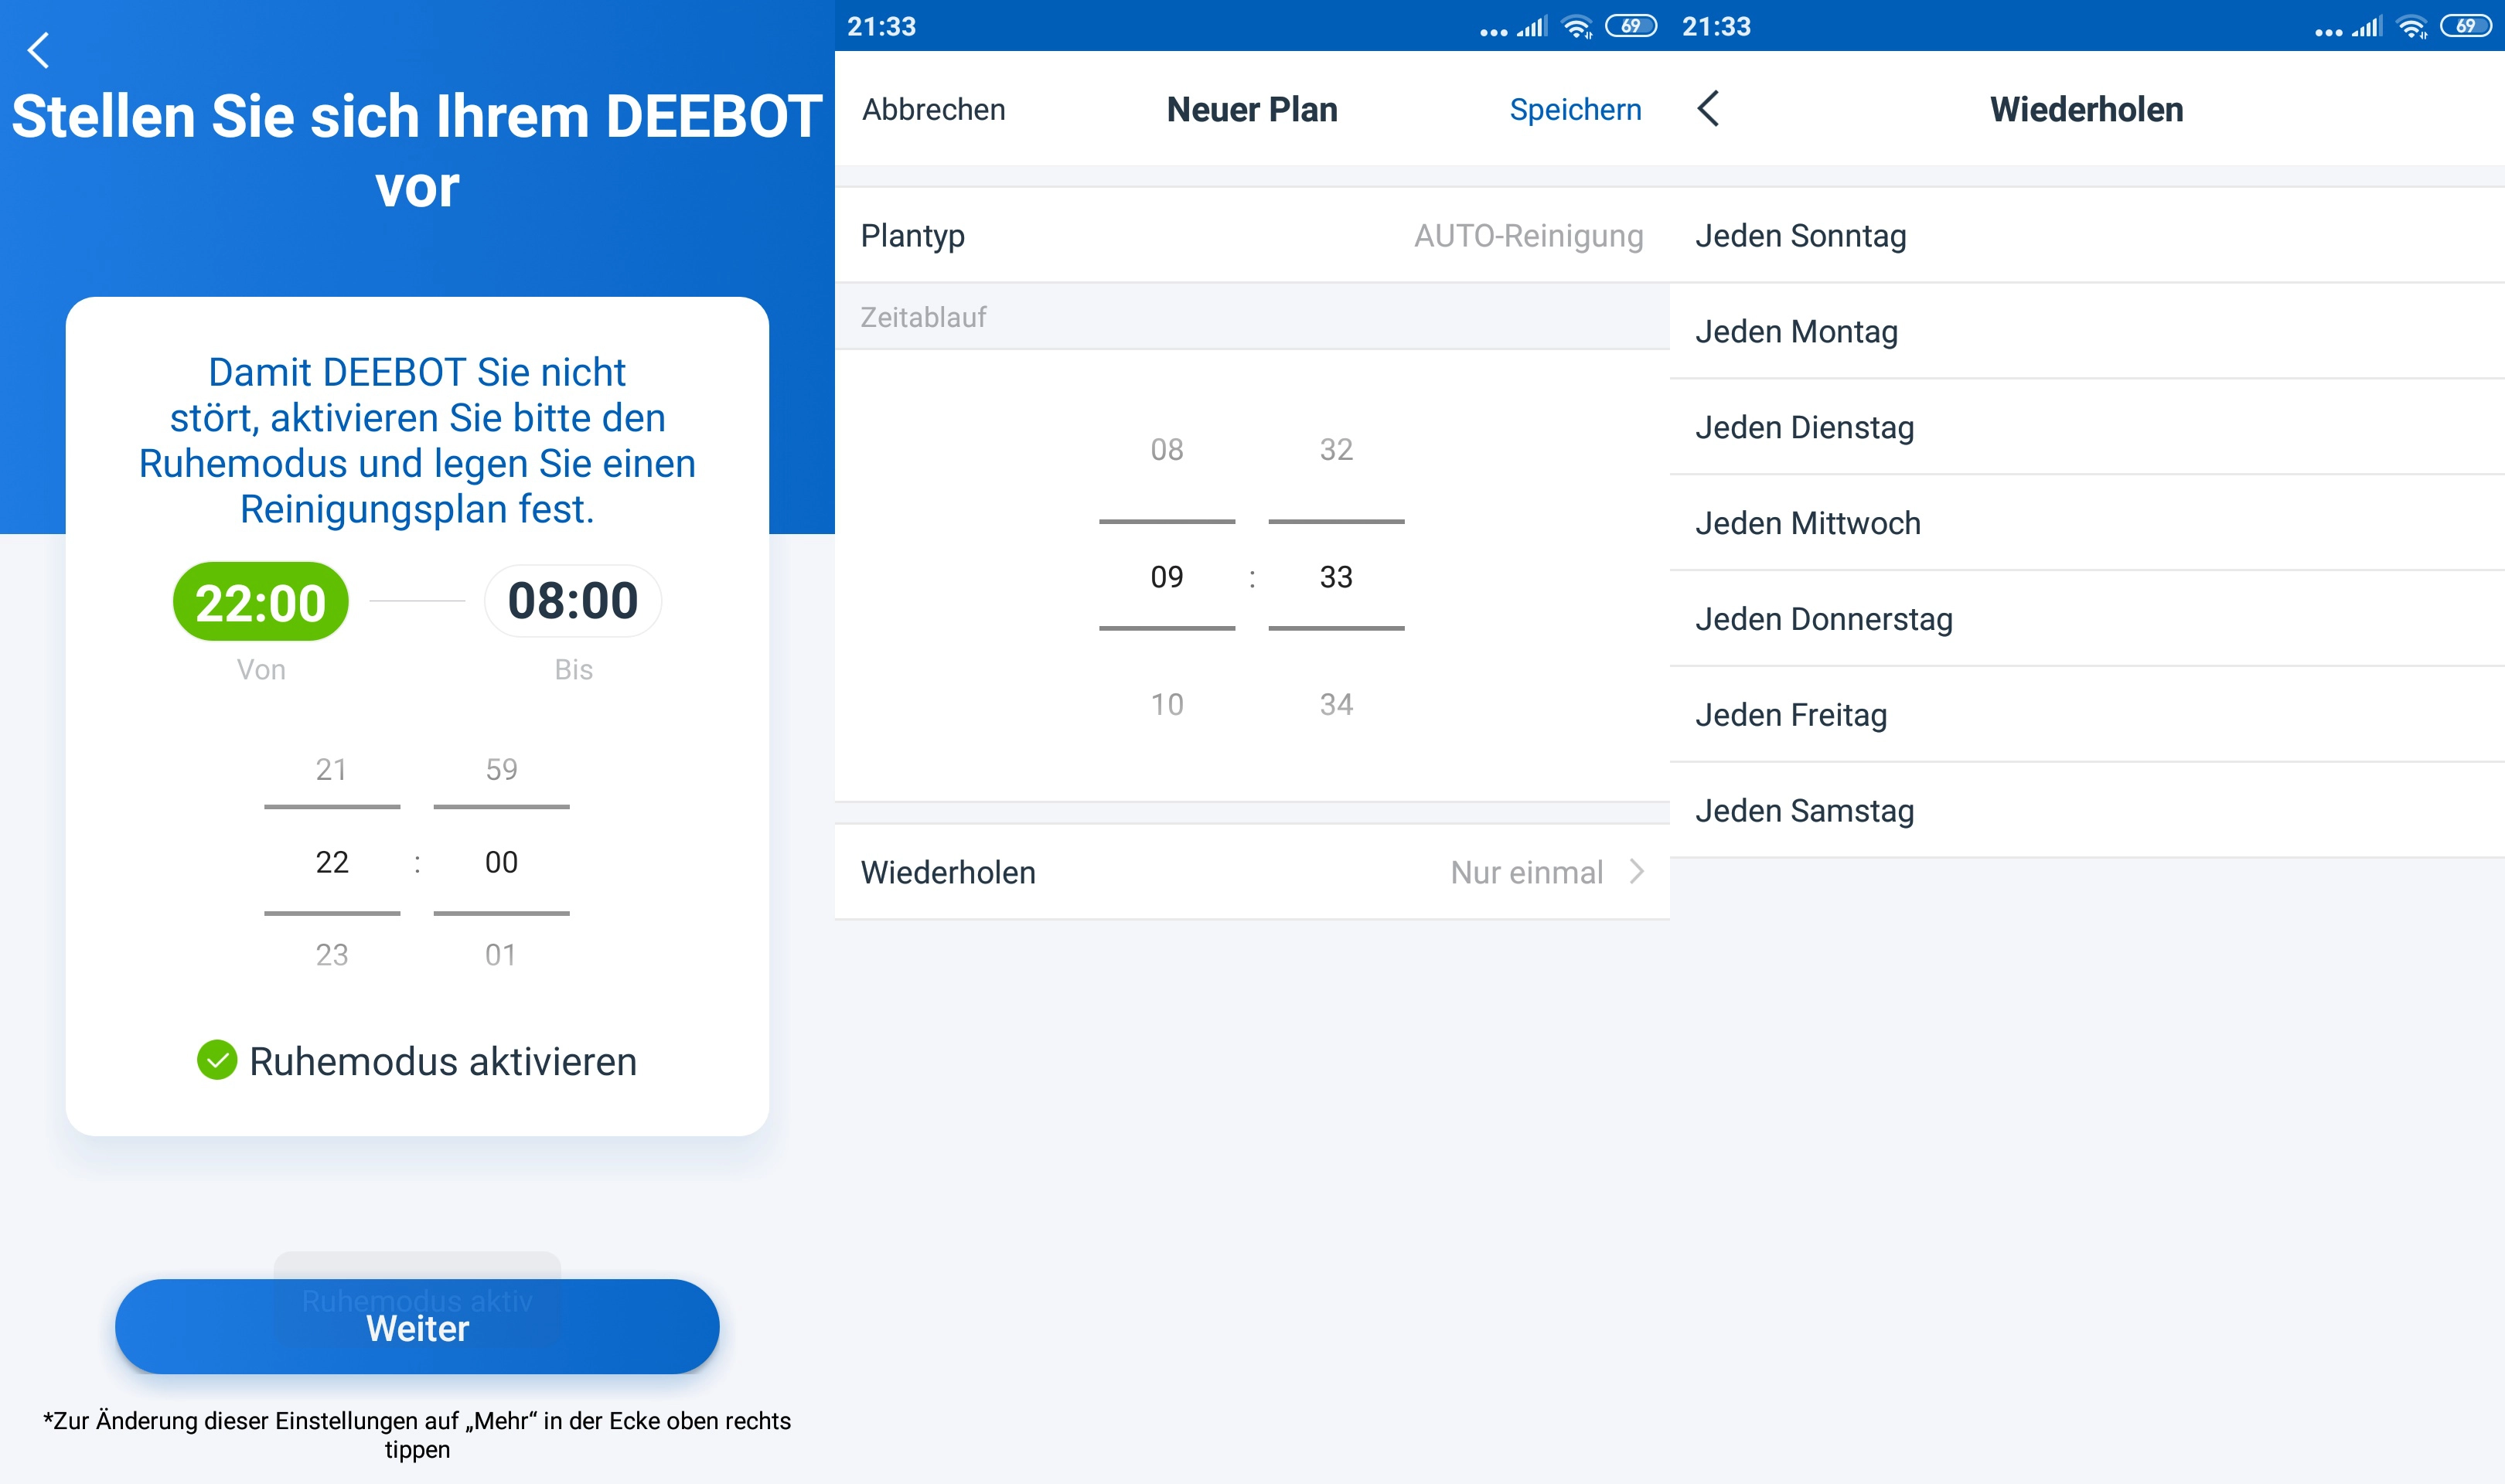Tap the Wiederholen row chevron arrow

click(1637, 872)
